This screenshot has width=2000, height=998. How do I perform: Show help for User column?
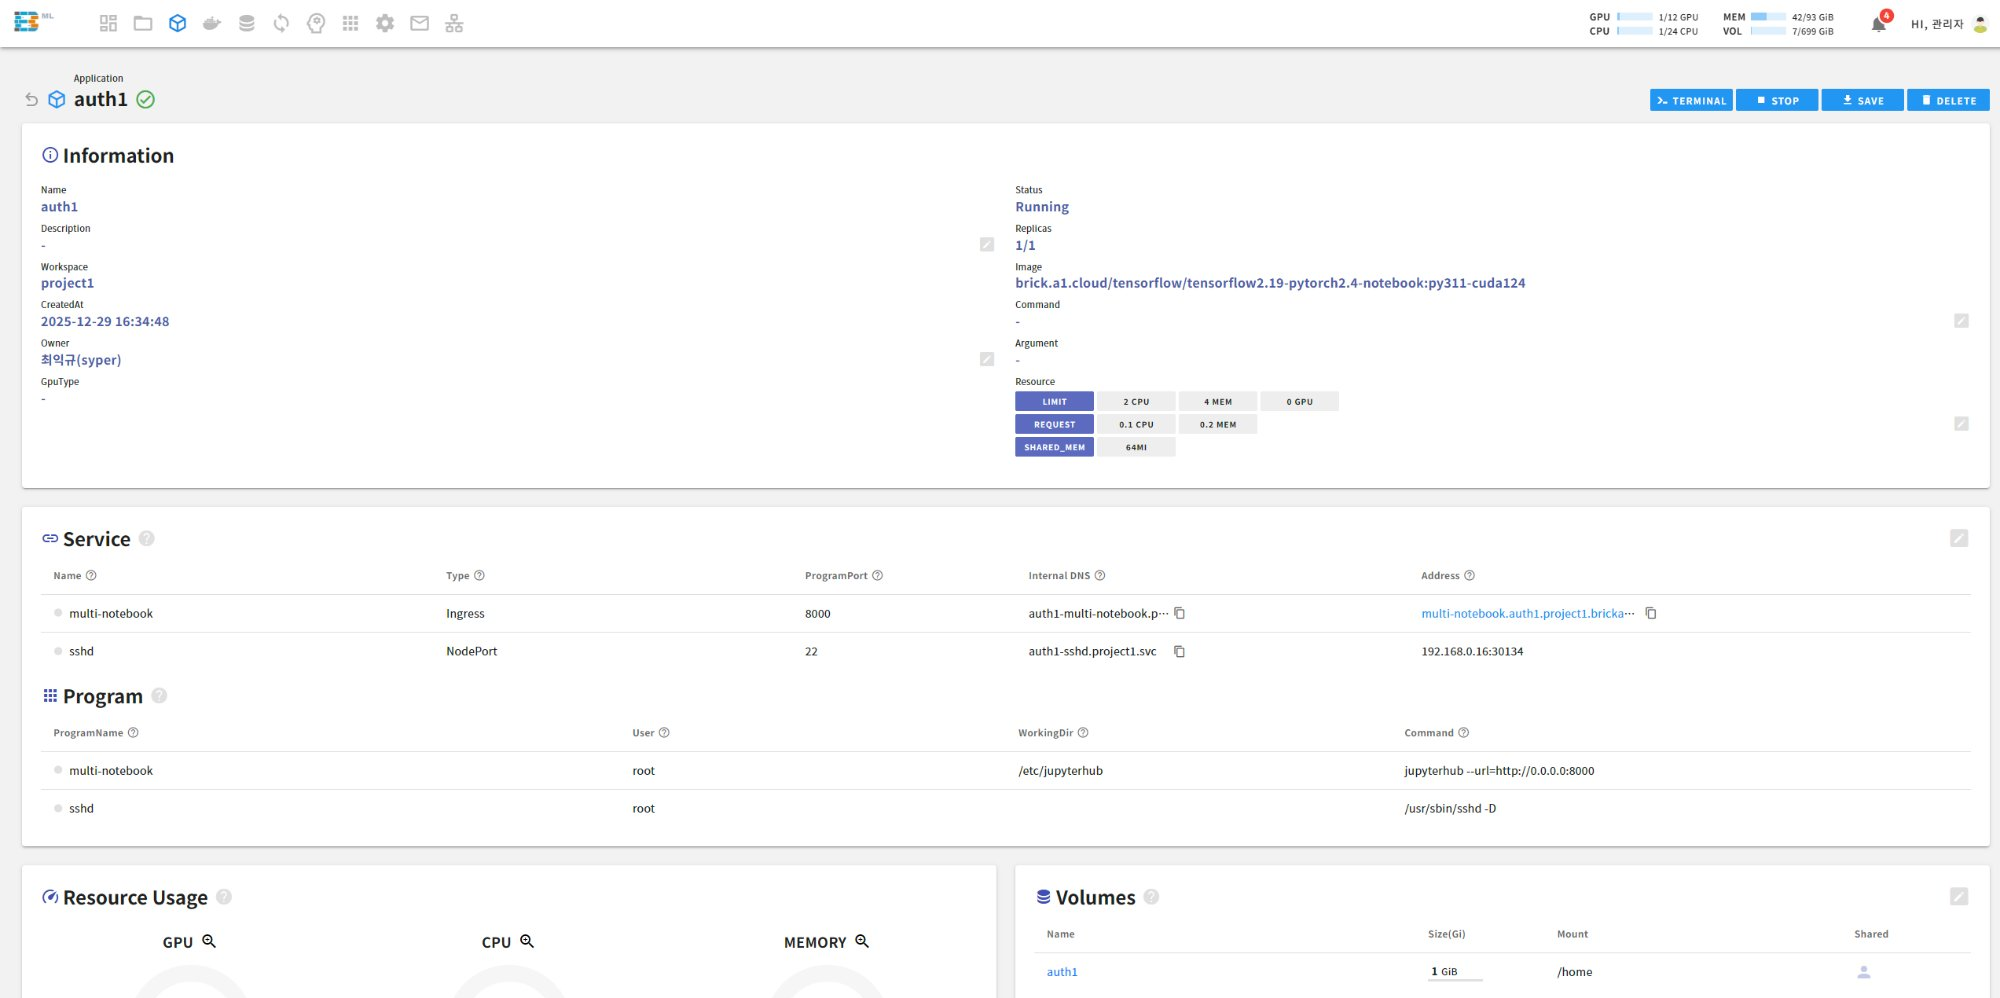[x=664, y=733]
